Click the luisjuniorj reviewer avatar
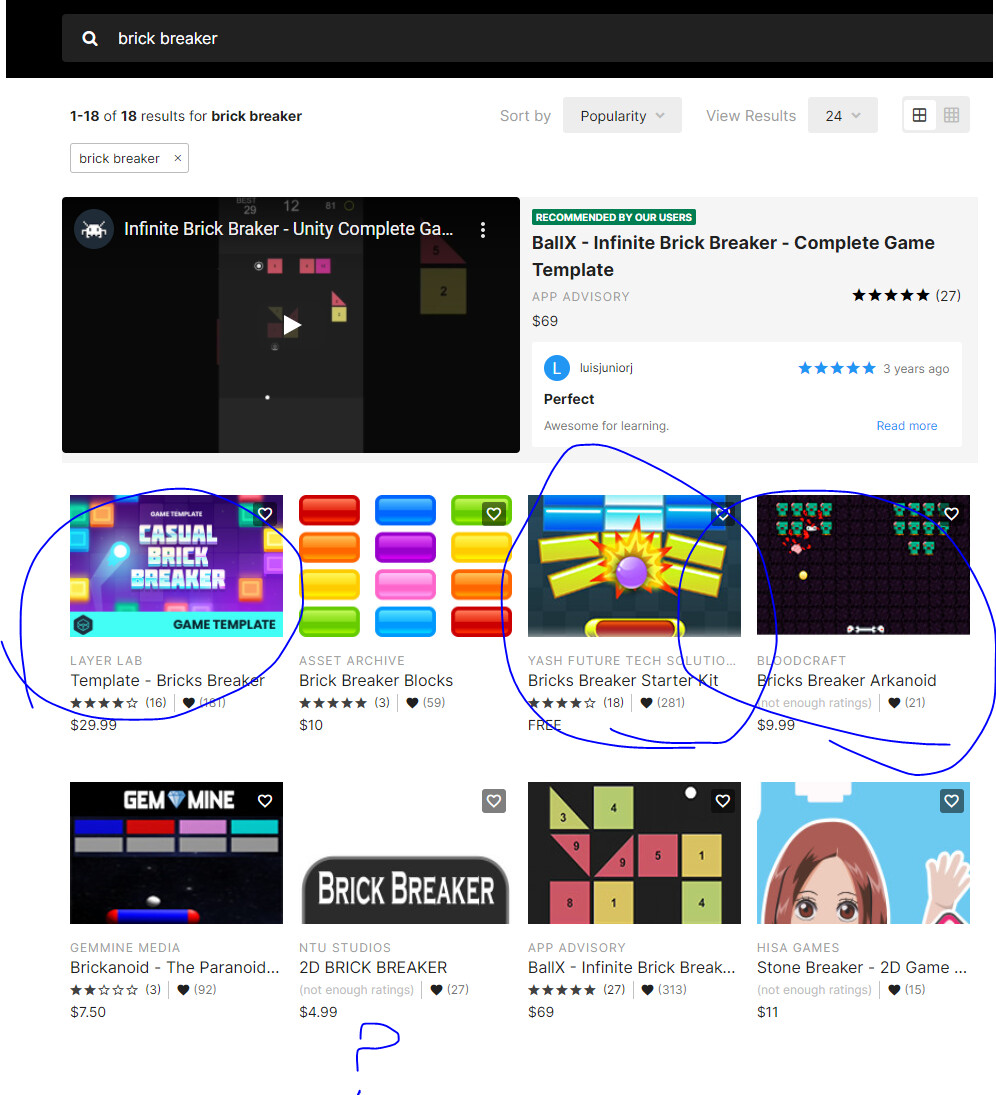Screen dimensions: 996x1095 (x=556, y=368)
